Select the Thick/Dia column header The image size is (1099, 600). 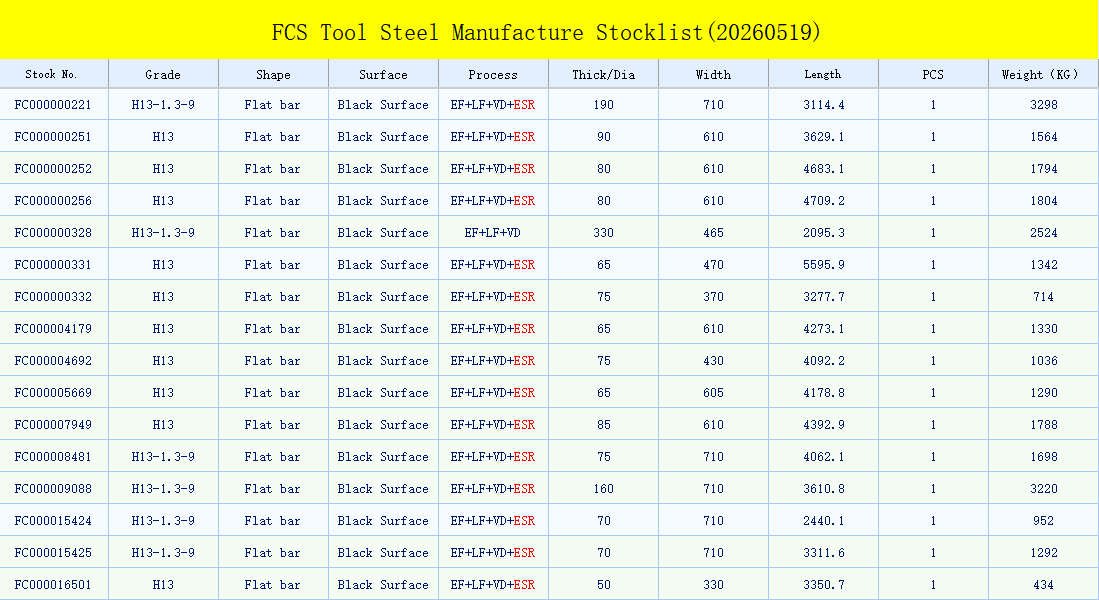point(603,74)
